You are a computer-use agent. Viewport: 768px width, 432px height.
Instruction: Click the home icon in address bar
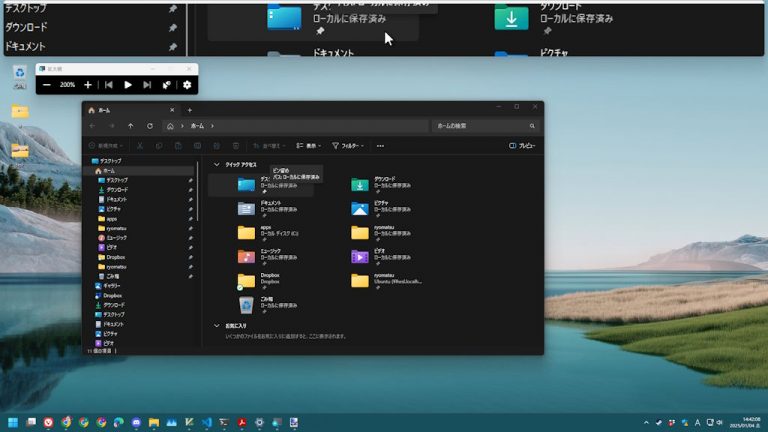pyautogui.click(x=170, y=126)
